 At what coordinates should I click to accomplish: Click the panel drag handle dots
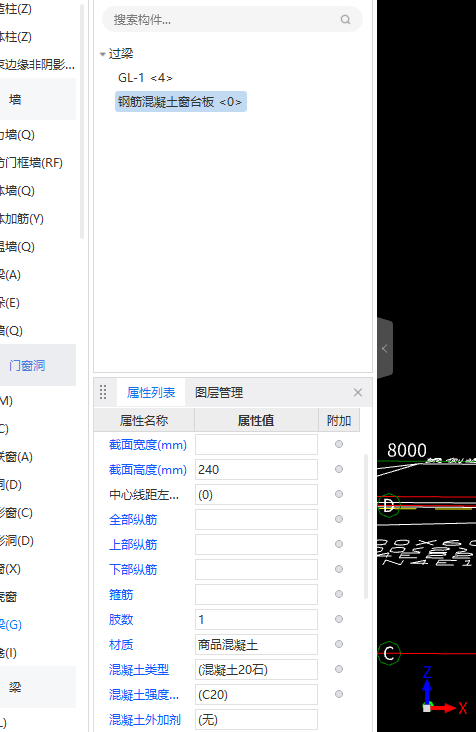click(103, 392)
